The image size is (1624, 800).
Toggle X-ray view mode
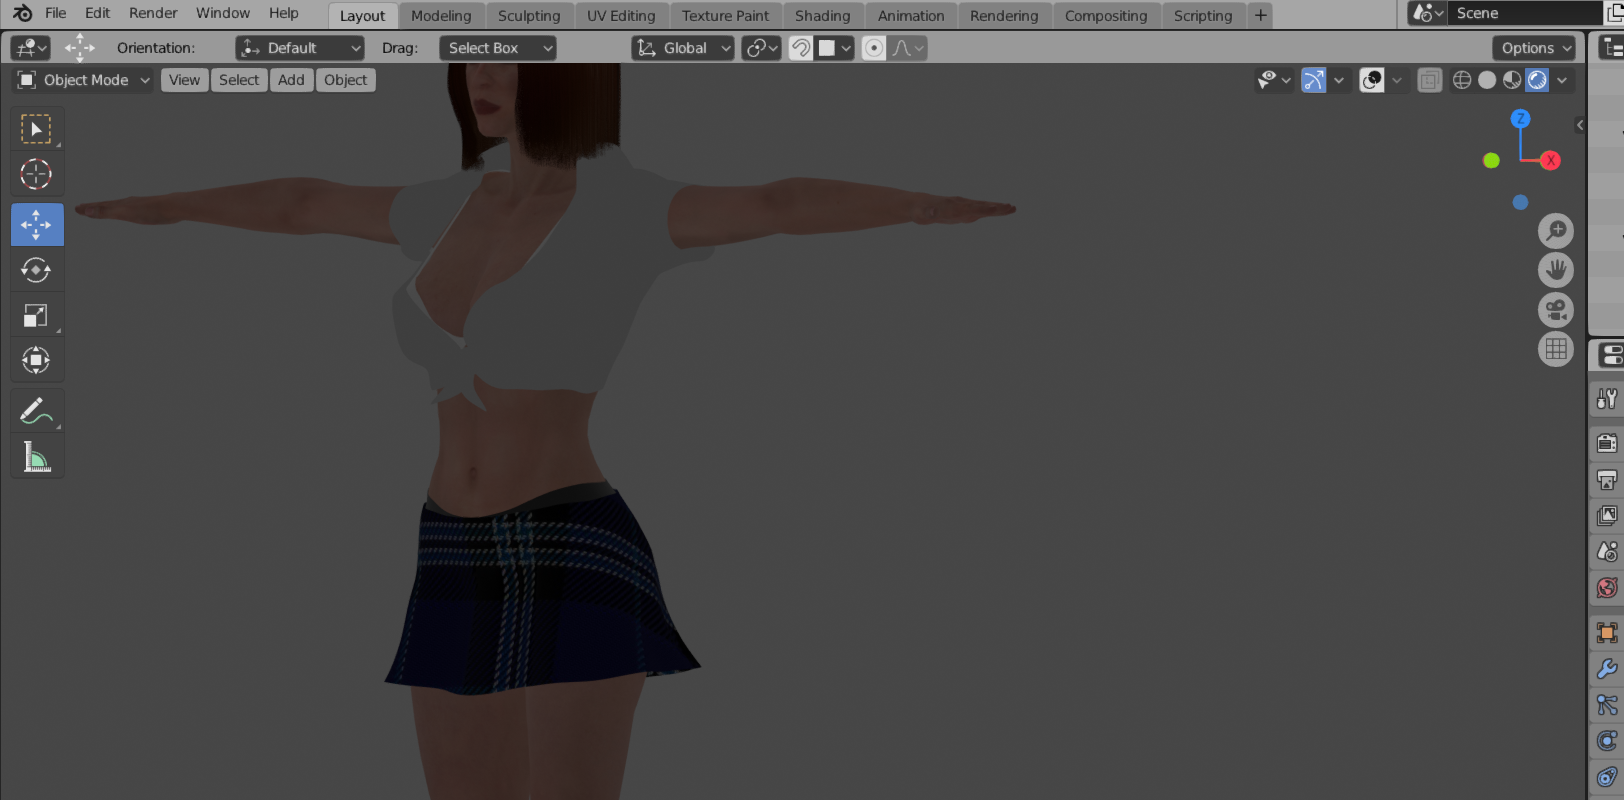click(1429, 80)
